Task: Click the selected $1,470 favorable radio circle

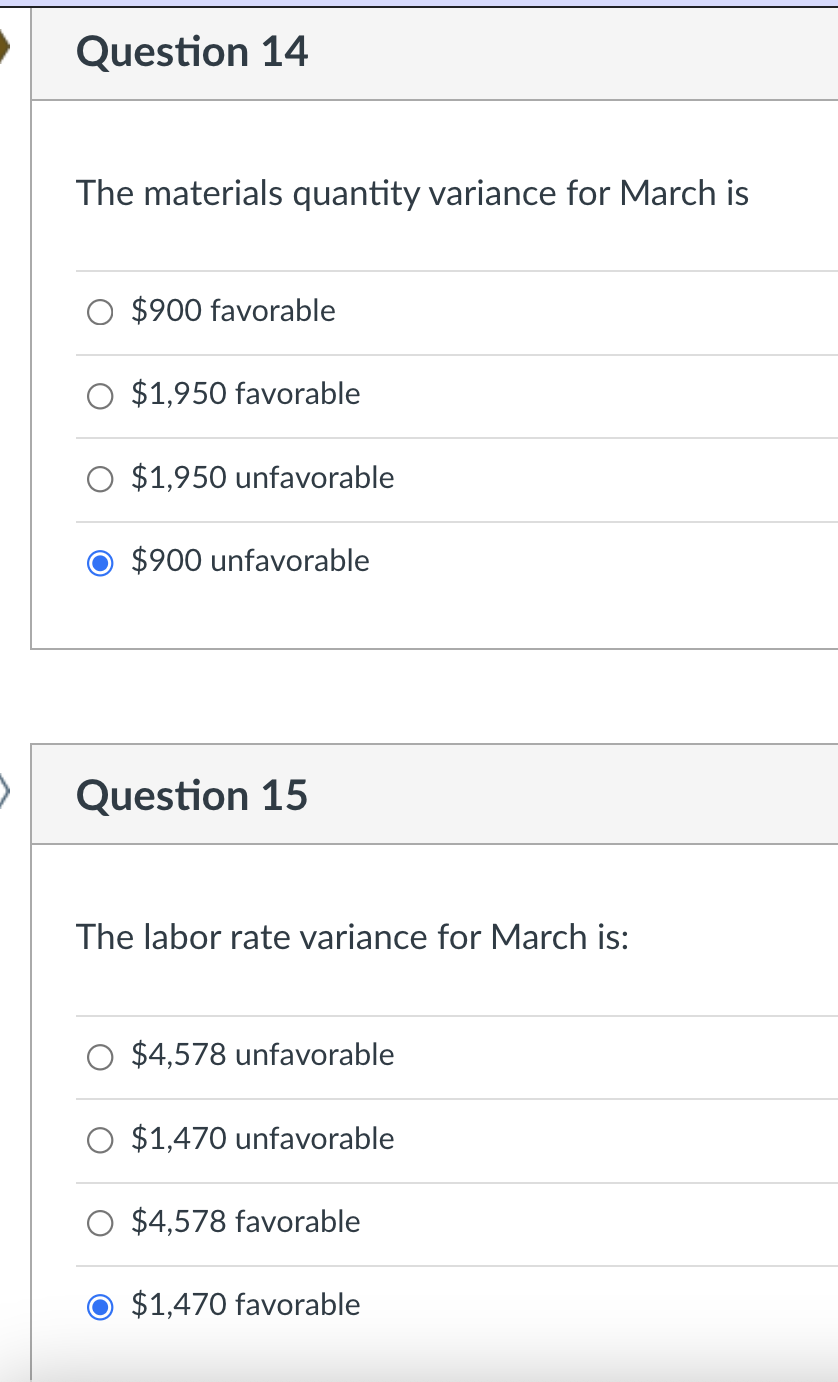Action: (101, 1306)
